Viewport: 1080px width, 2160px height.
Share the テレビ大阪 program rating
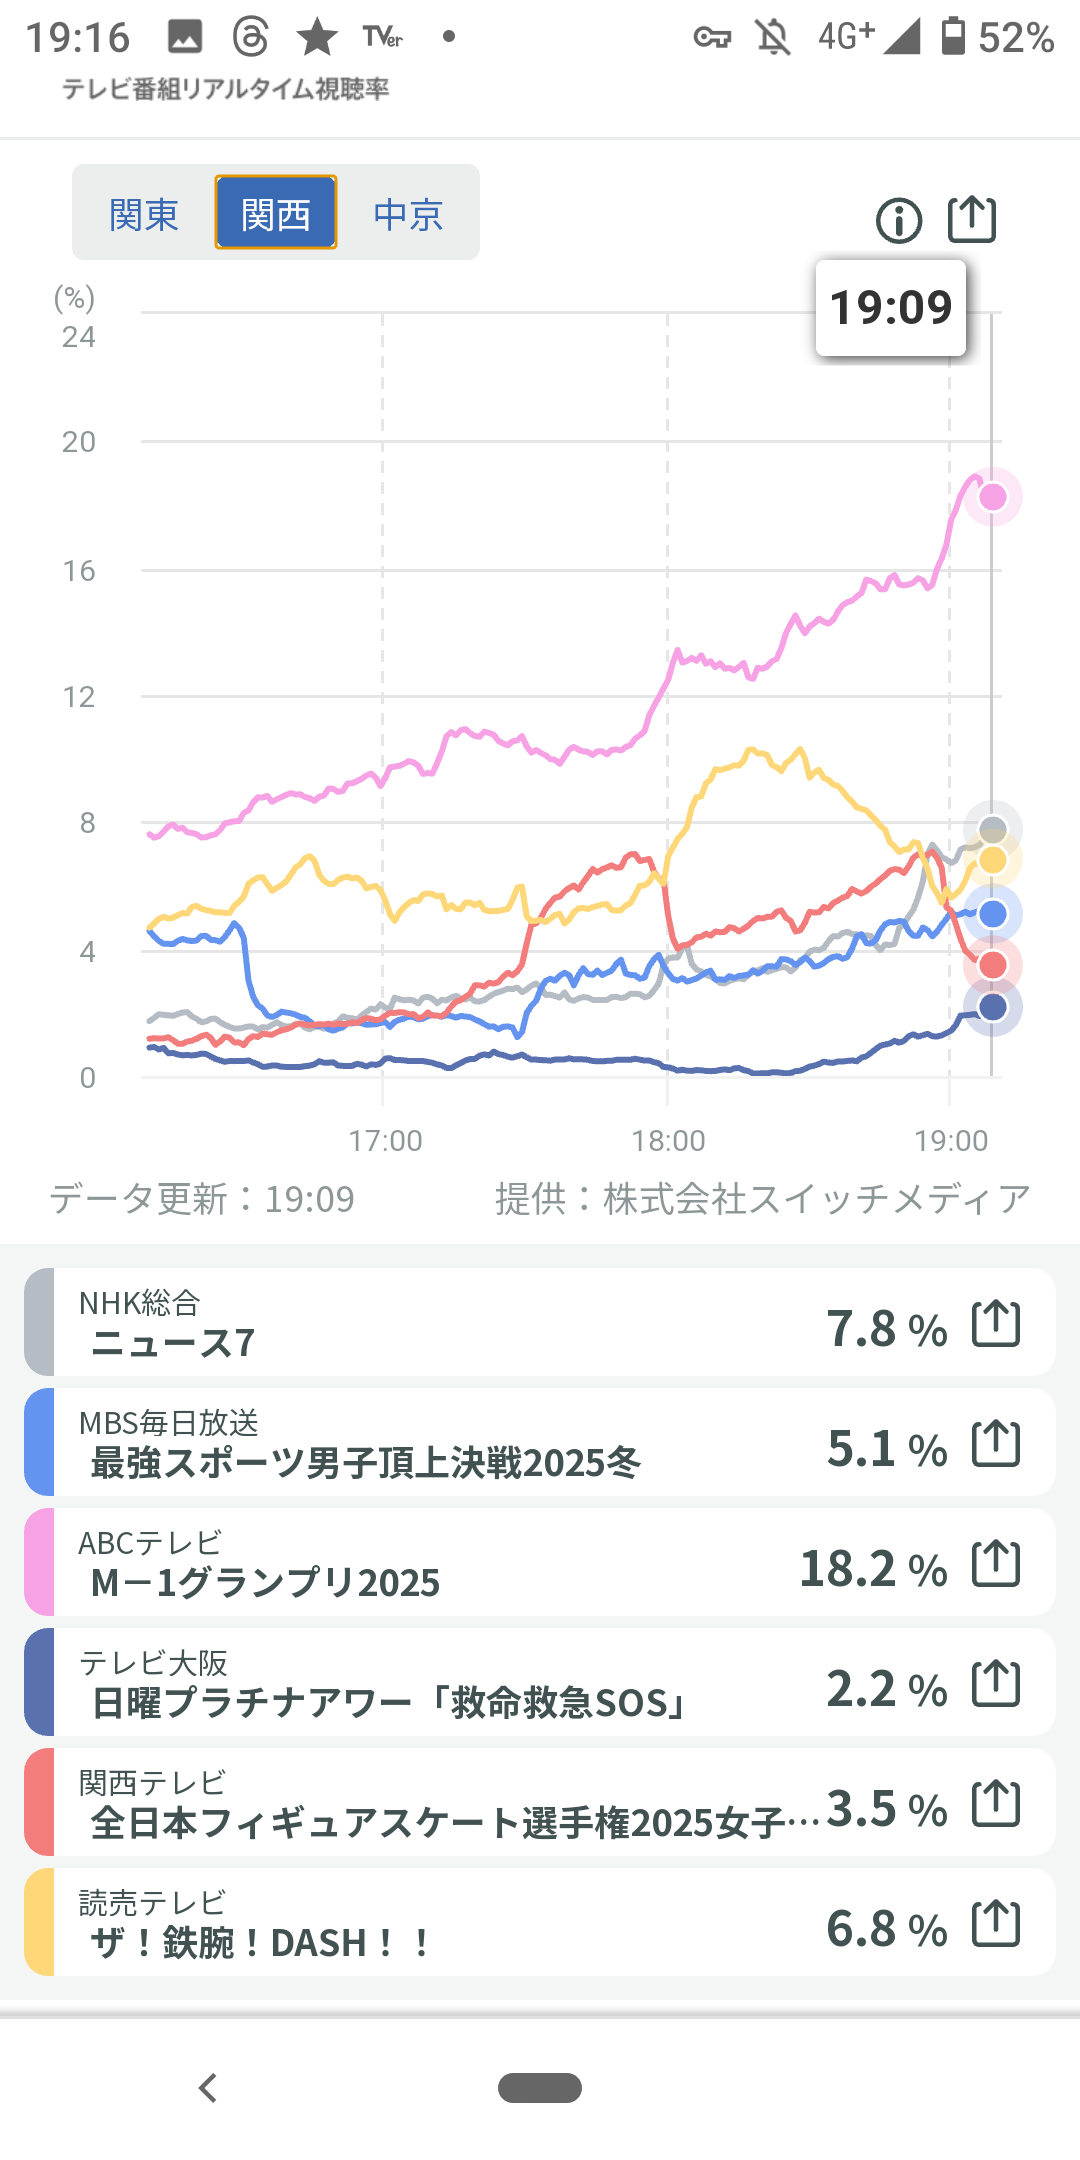click(x=996, y=1684)
